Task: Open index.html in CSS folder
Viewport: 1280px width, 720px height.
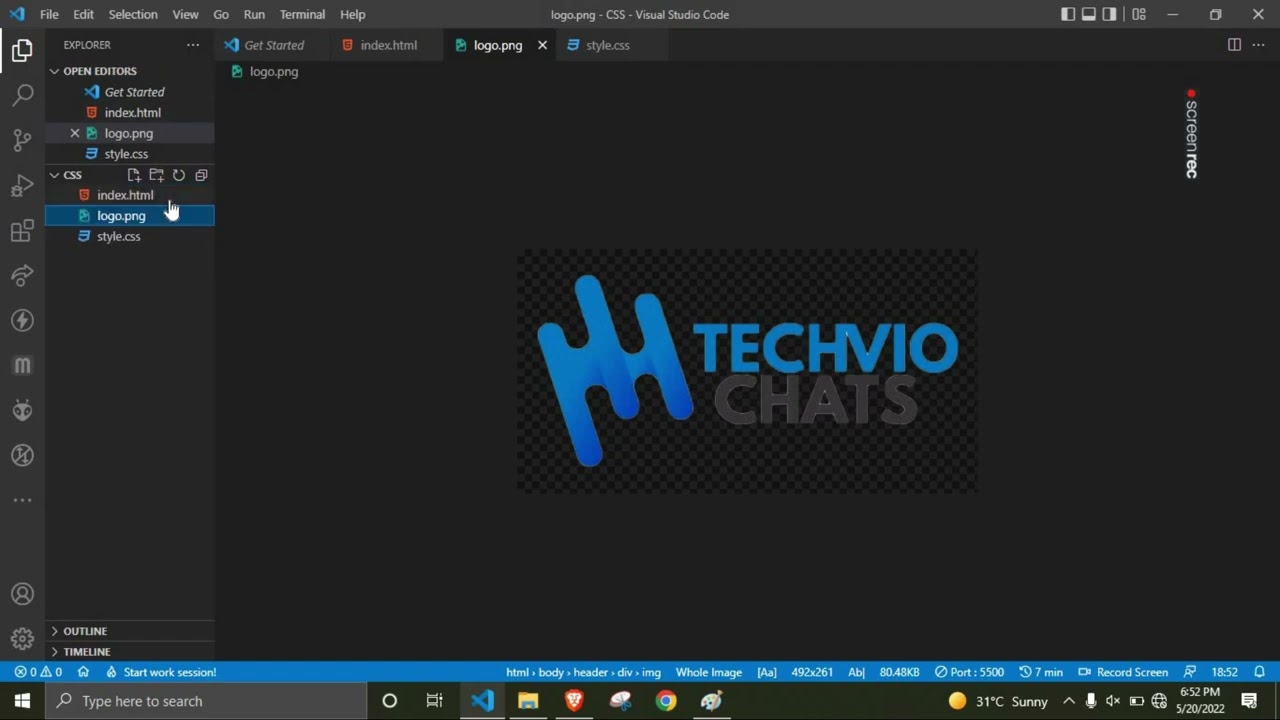Action: [x=129, y=195]
